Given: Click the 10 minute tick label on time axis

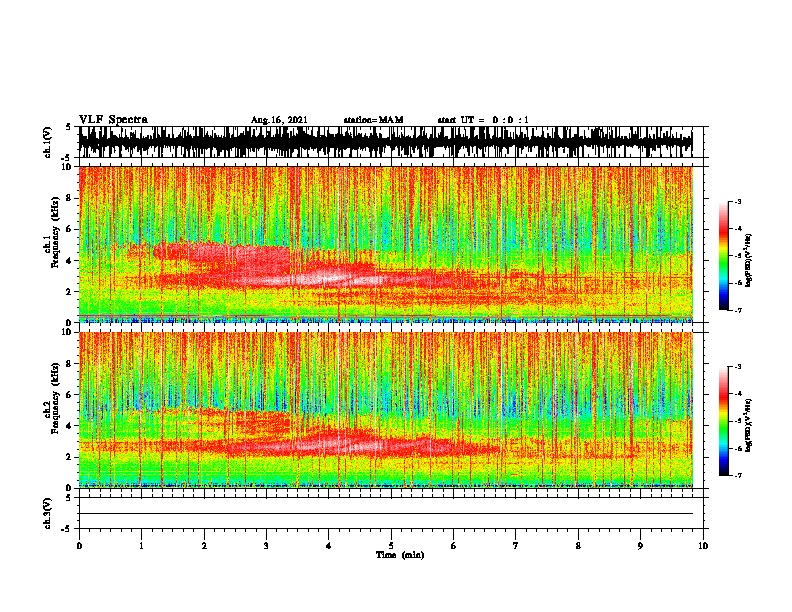Looking at the screenshot, I should [703, 546].
